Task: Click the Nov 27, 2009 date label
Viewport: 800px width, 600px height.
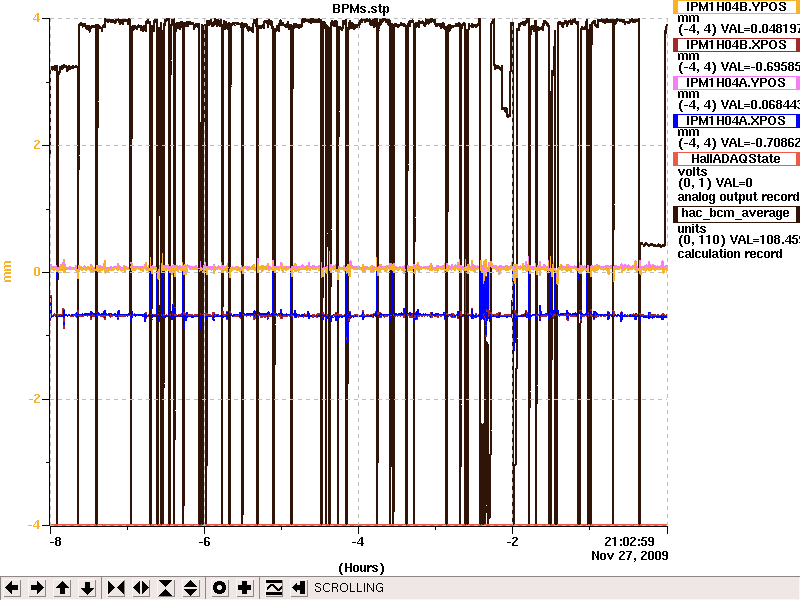Action: click(630, 556)
